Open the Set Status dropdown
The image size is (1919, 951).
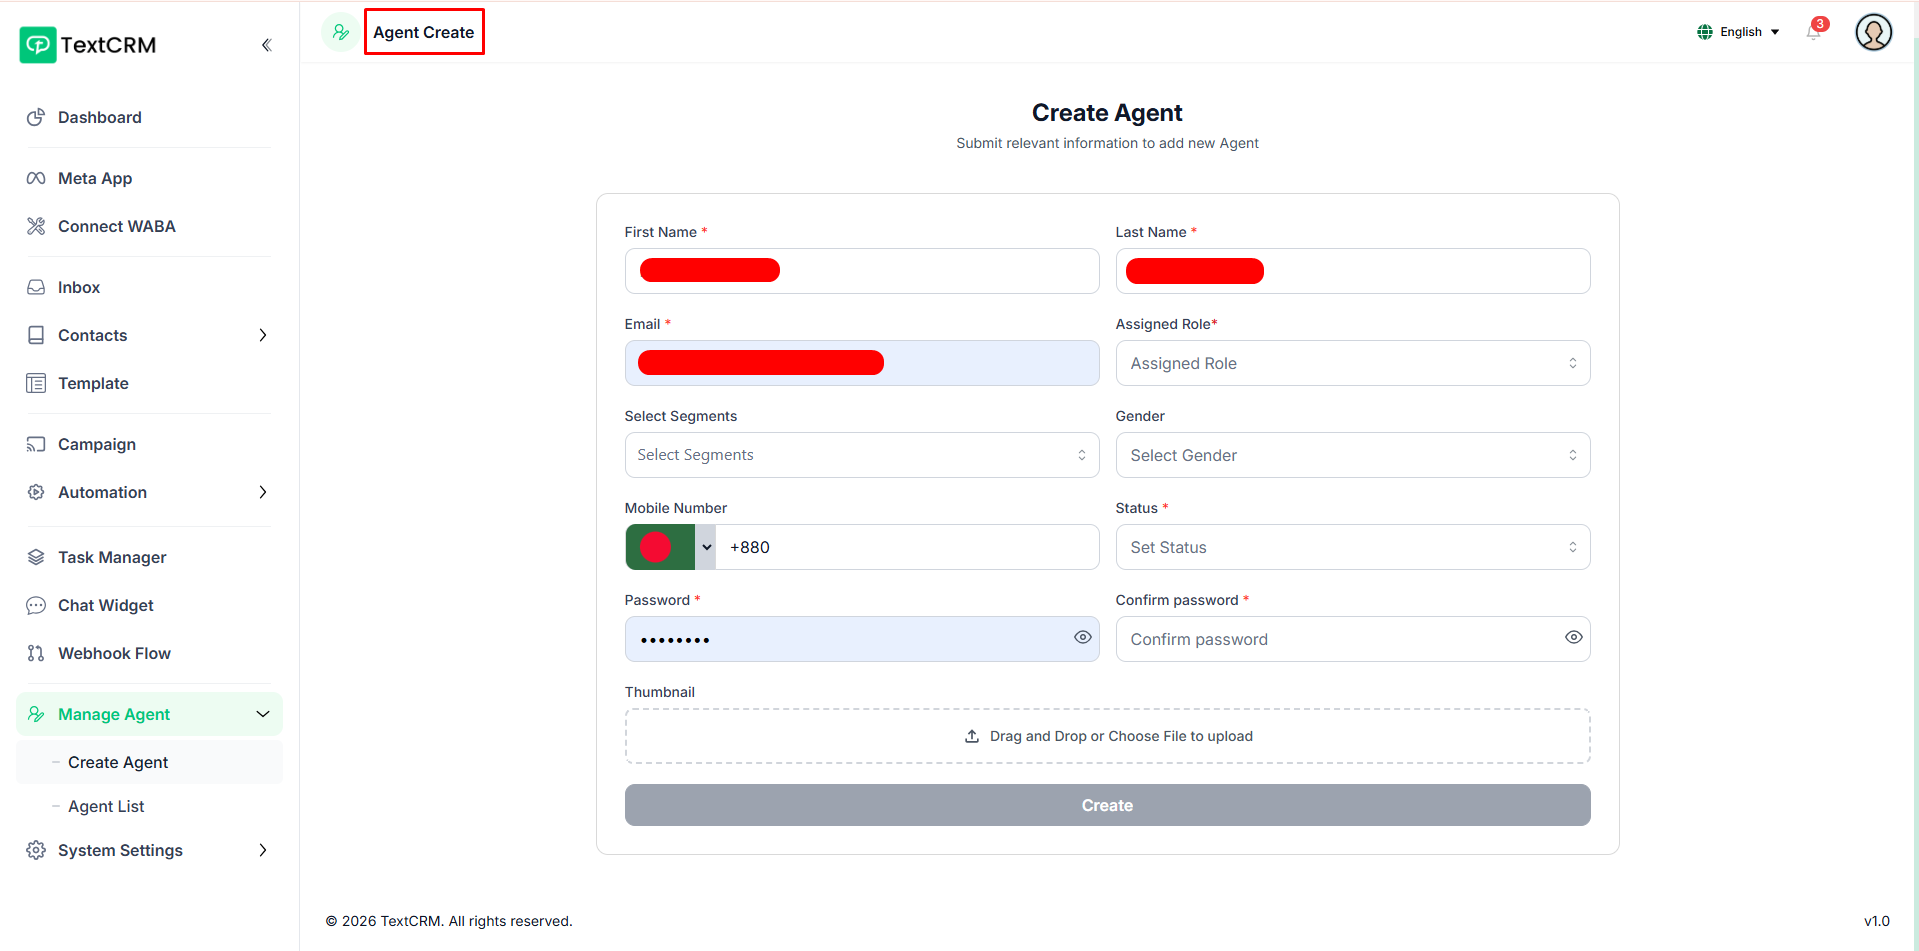[x=1352, y=547]
